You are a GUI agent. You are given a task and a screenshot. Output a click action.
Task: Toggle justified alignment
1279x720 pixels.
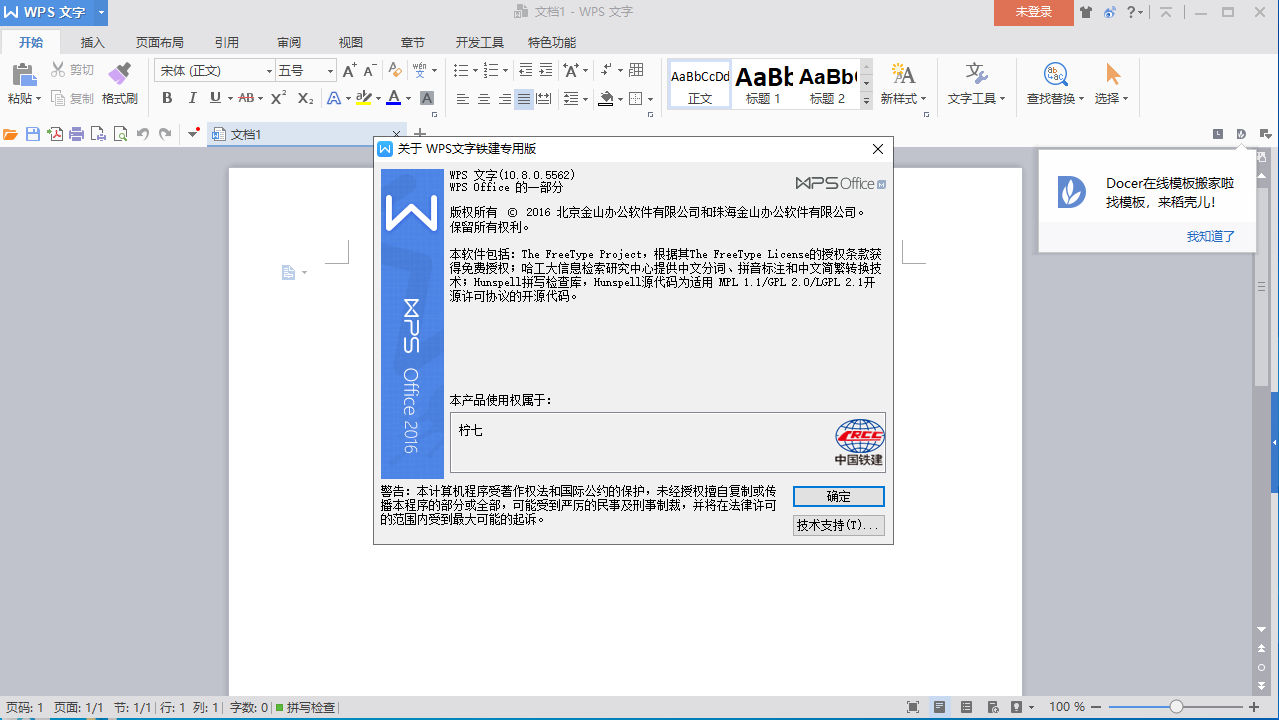pyautogui.click(x=524, y=99)
